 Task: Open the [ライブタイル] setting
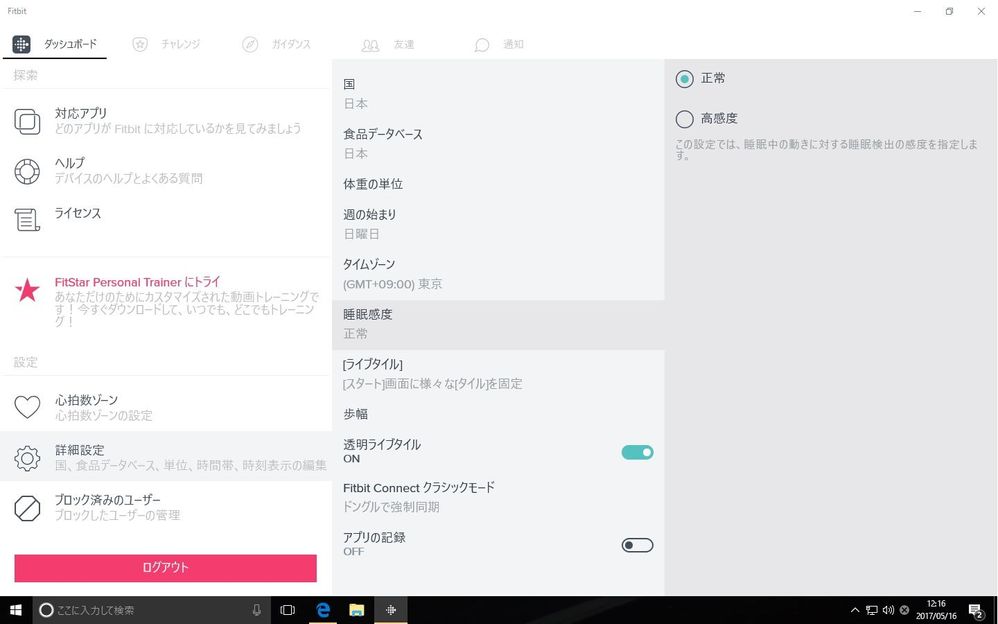[498, 374]
